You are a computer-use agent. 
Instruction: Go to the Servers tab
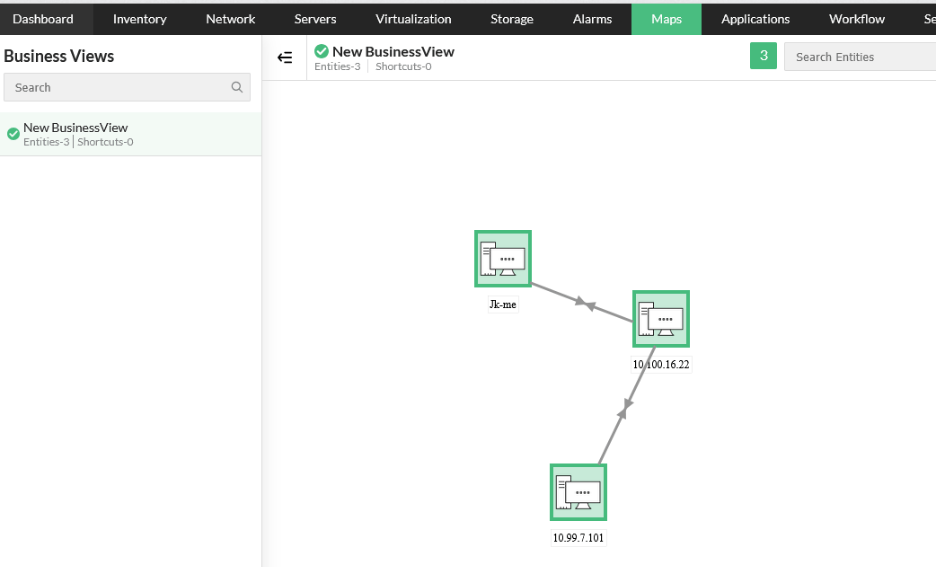[x=315, y=19]
